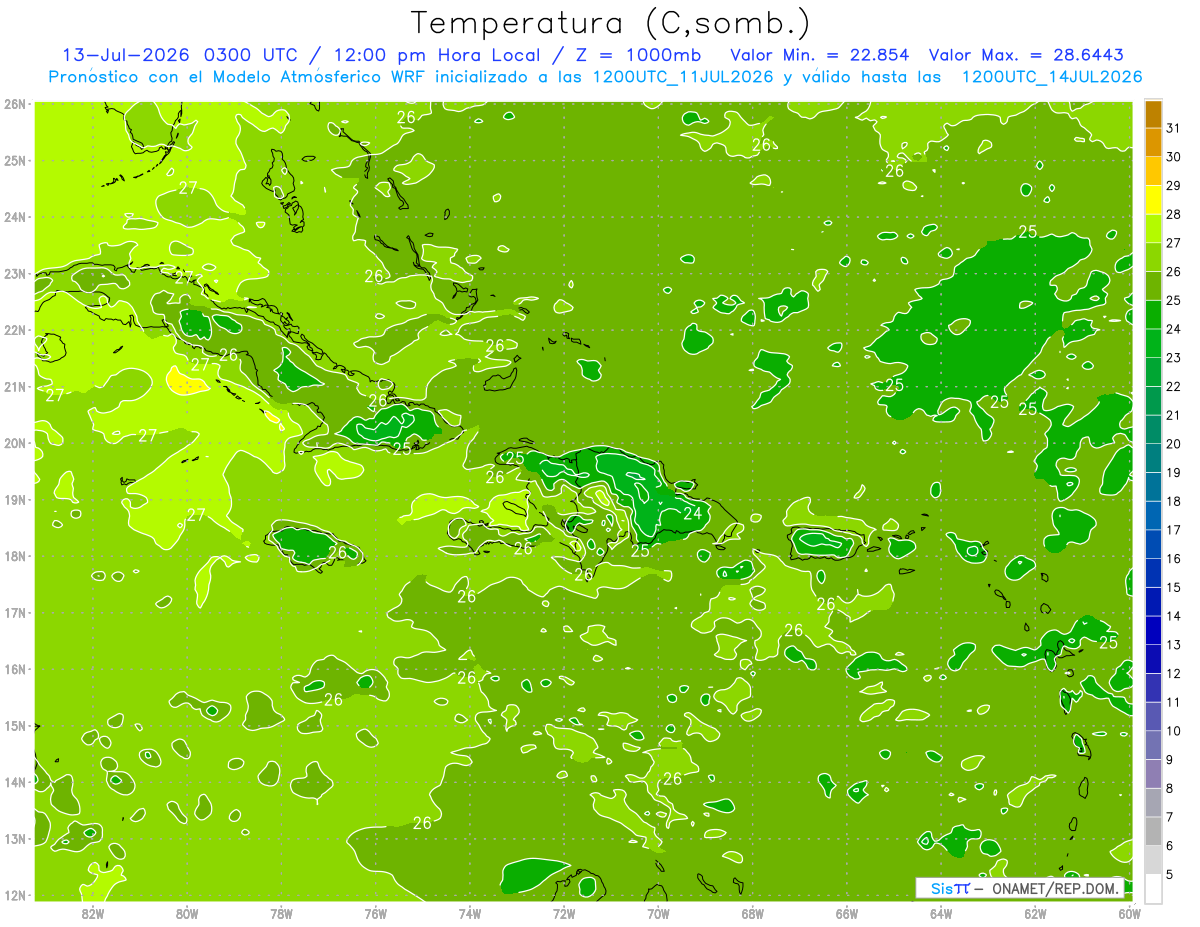Select the "74W" longitude axis label
1200x927 pixels.
470,914
